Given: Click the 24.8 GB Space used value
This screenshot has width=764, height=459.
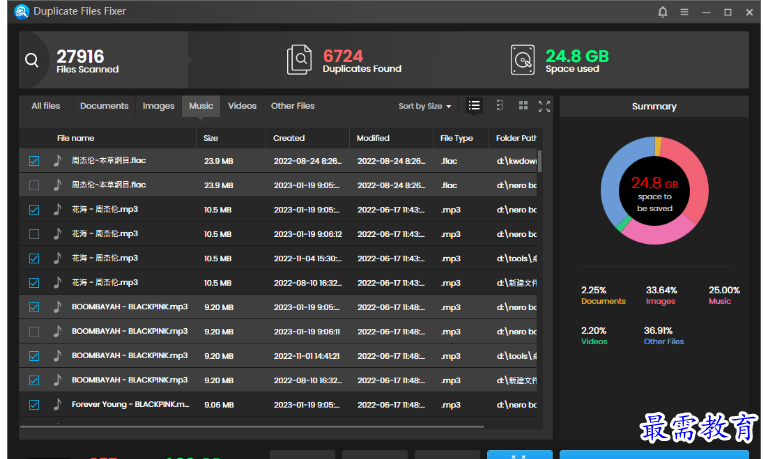Looking at the screenshot, I should tap(577, 60).
